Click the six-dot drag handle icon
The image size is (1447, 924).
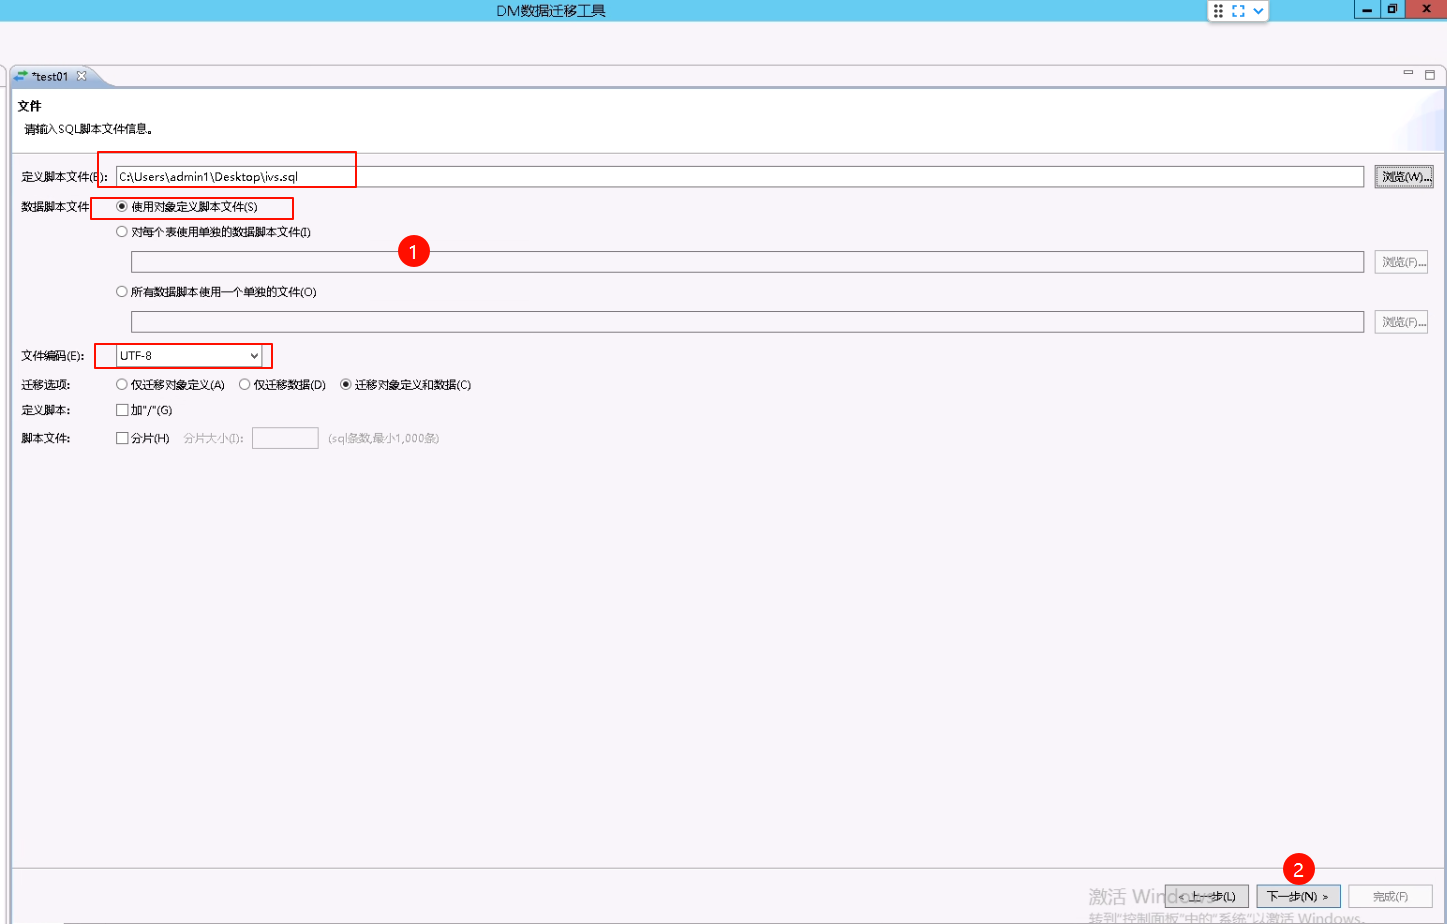(x=1218, y=11)
